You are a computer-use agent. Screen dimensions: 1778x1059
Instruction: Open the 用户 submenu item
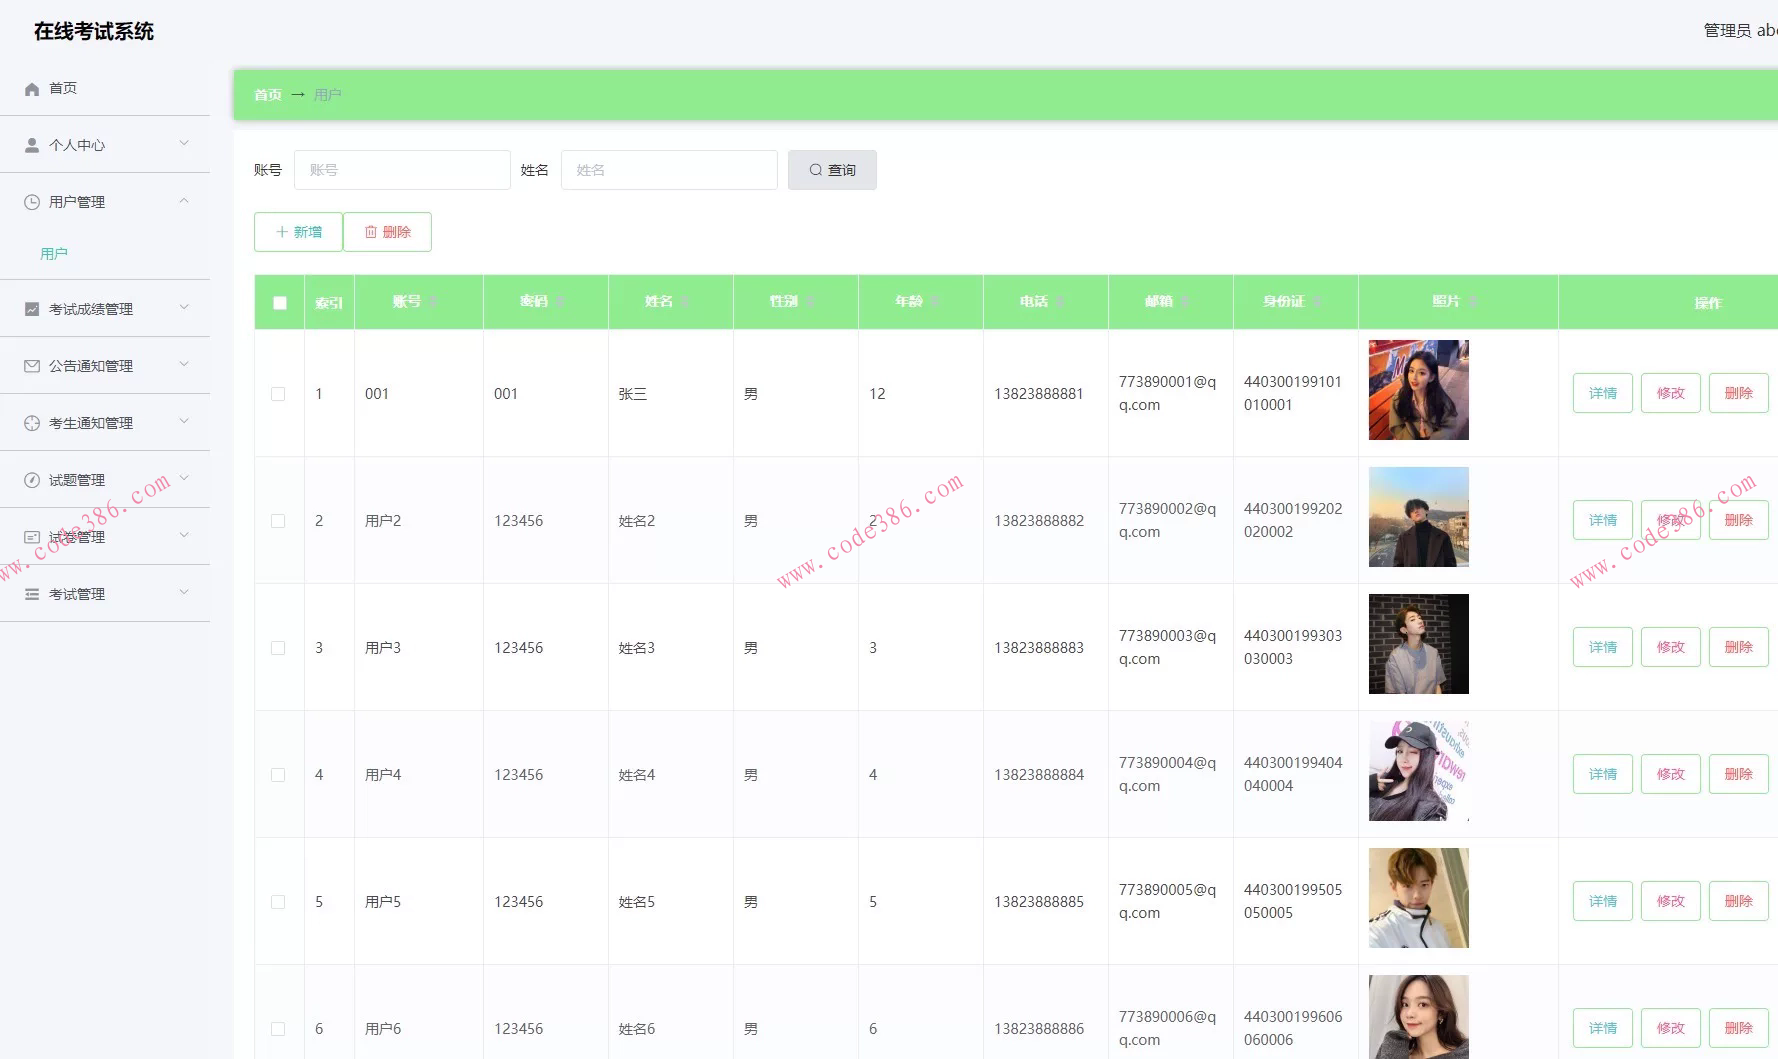(x=54, y=254)
